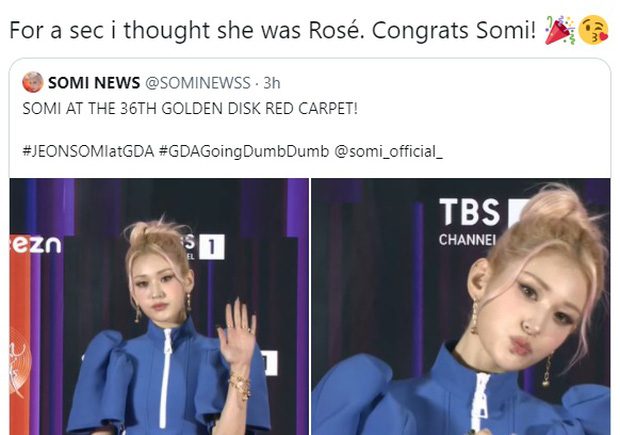
Task: Open the left photo of Somi waving
Action: 159,306
